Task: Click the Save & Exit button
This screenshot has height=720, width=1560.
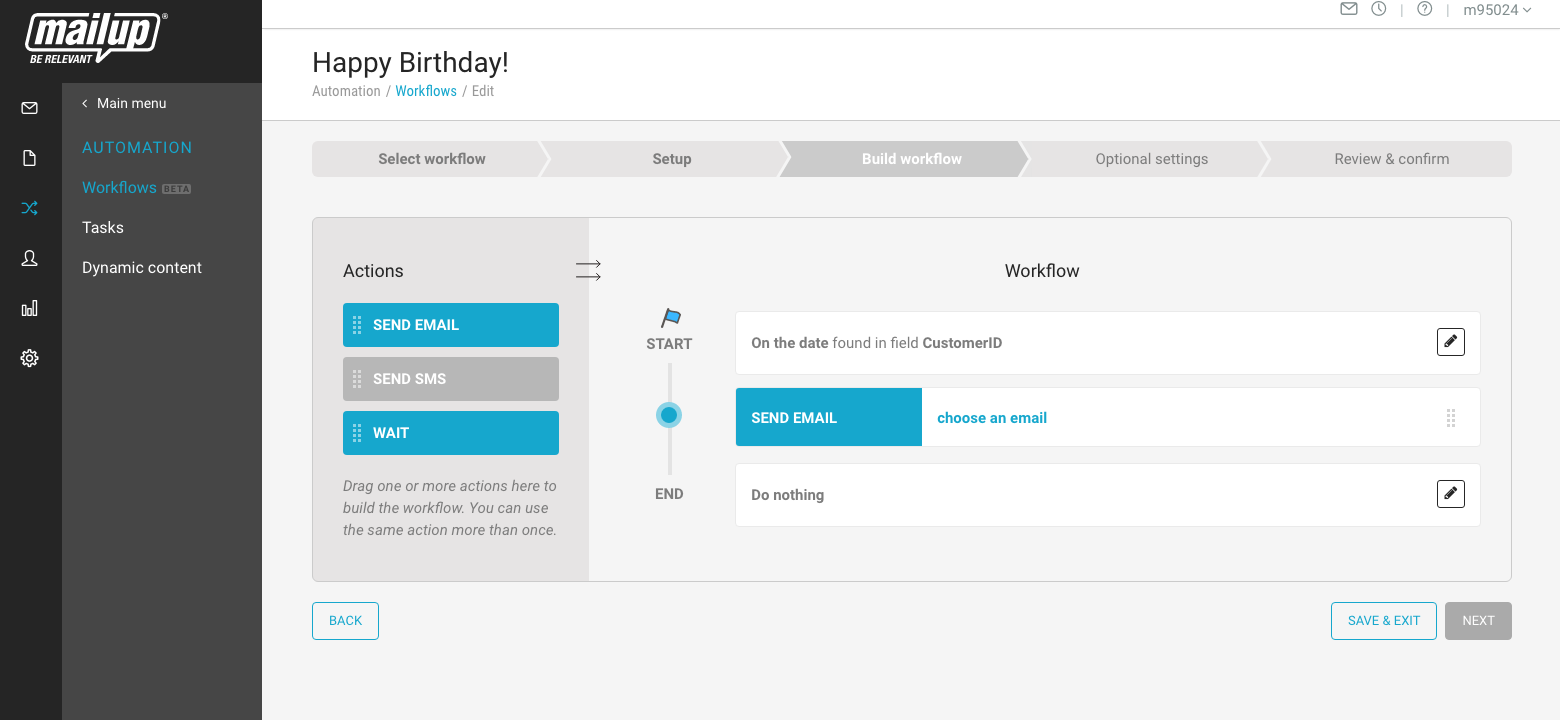Action: pos(1383,621)
